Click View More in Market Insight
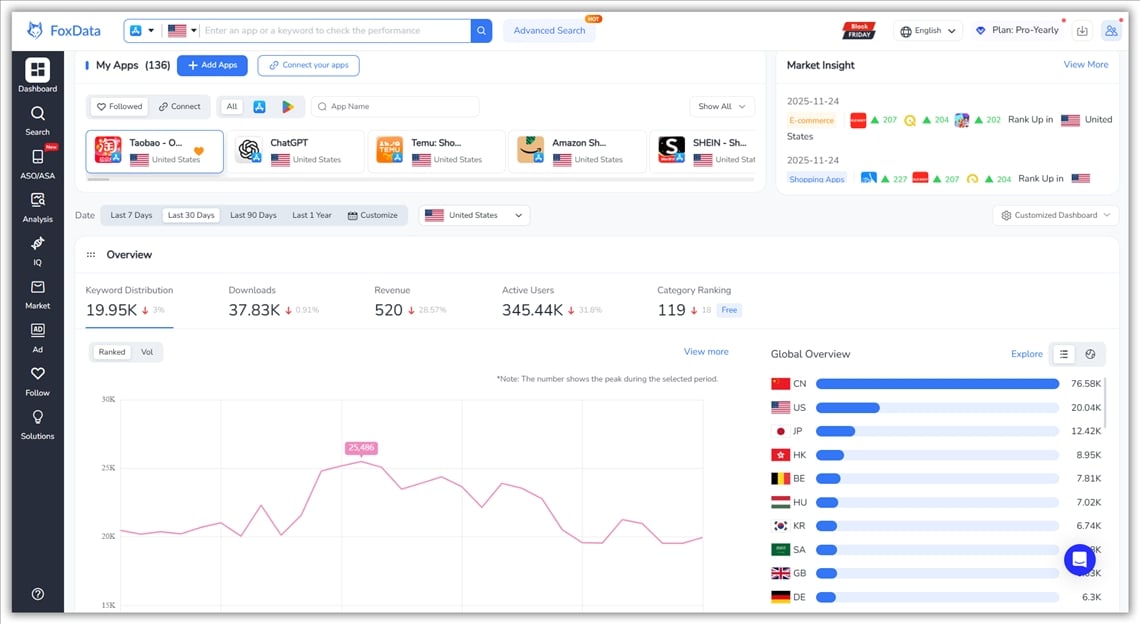The image size is (1140, 624). (x=1085, y=65)
